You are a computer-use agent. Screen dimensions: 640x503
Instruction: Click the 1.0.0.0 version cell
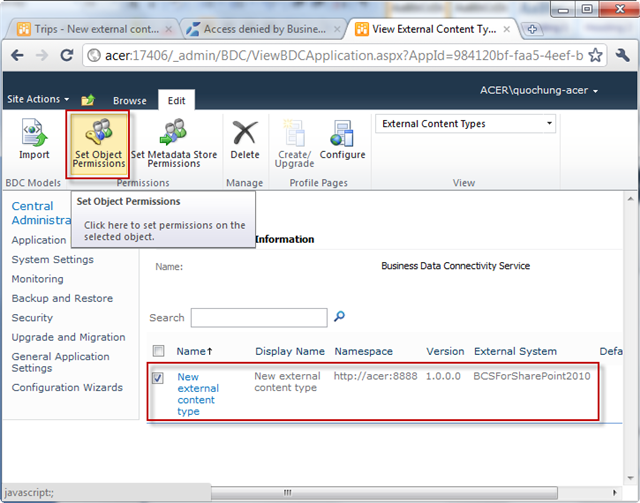[x=443, y=376]
